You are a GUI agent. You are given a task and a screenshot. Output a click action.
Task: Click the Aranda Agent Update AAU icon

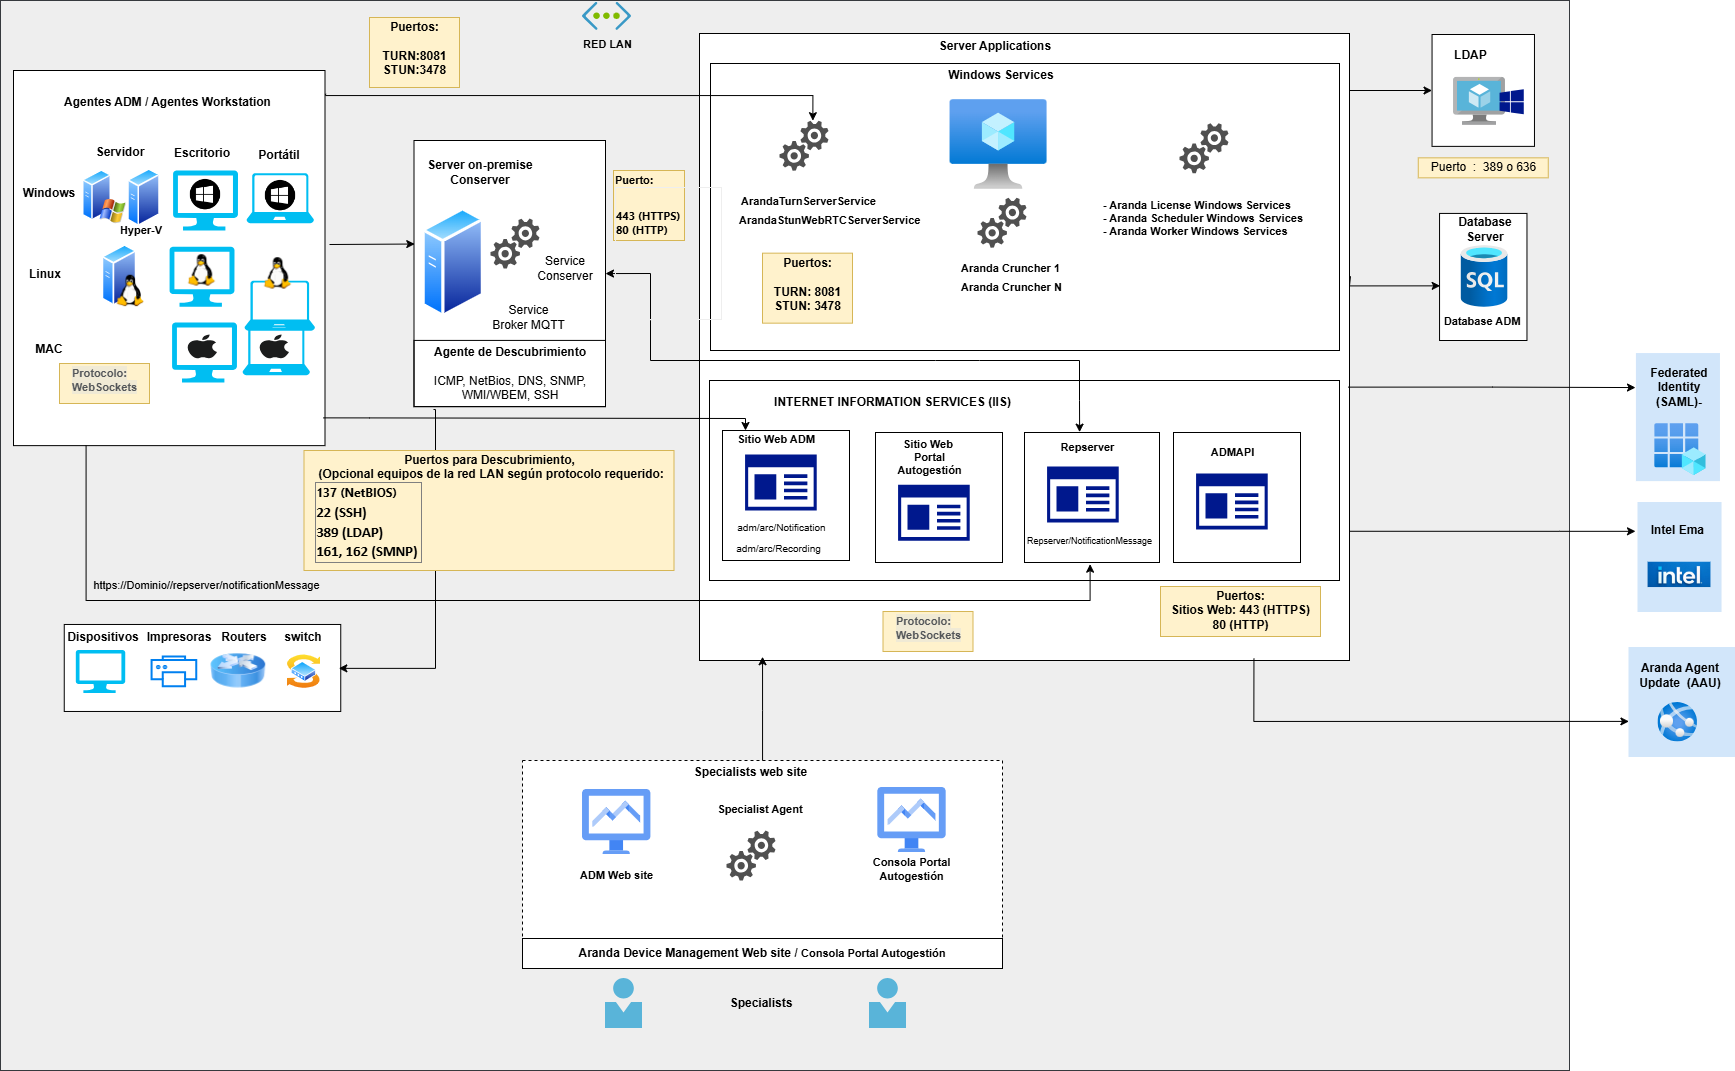tap(1677, 721)
